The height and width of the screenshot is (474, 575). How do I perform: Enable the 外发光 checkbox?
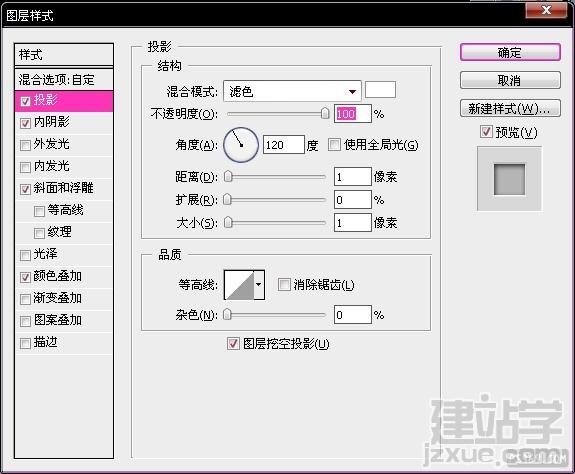[x=25, y=145]
